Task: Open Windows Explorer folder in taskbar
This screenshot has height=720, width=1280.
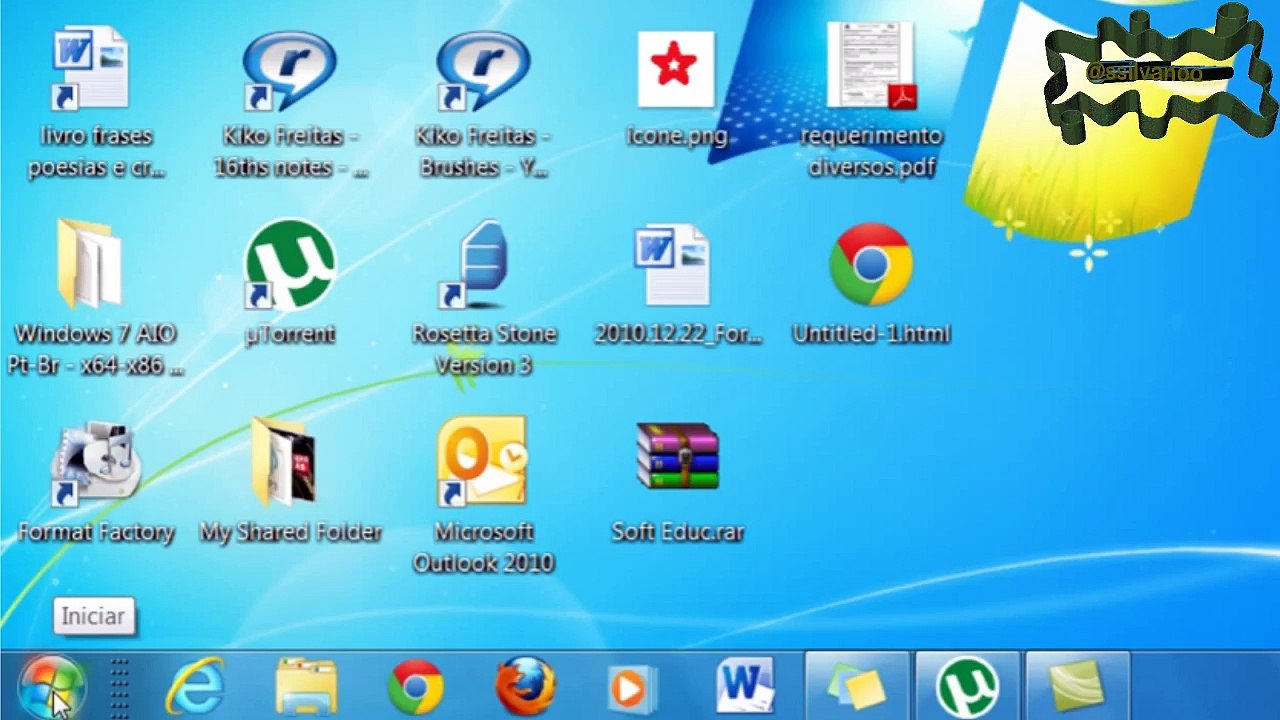Action: pyautogui.click(x=306, y=687)
